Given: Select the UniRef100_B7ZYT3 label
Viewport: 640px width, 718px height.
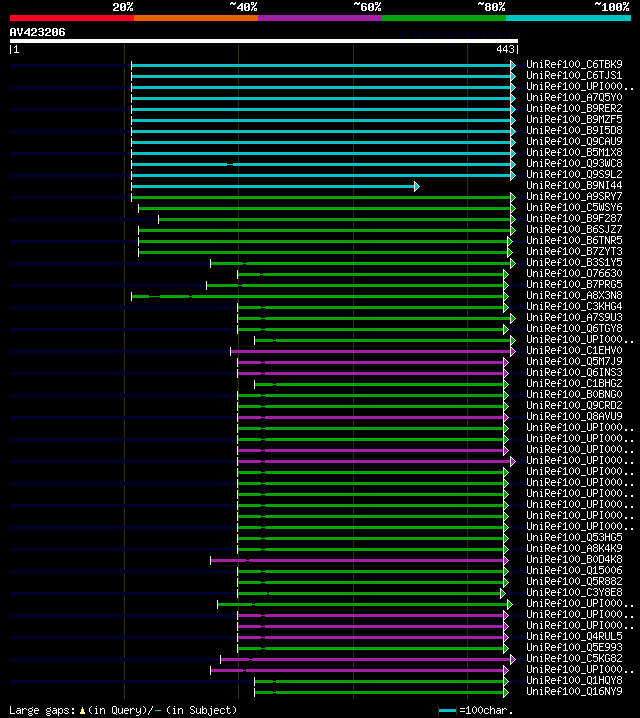Looking at the screenshot, I should [x=574, y=251].
